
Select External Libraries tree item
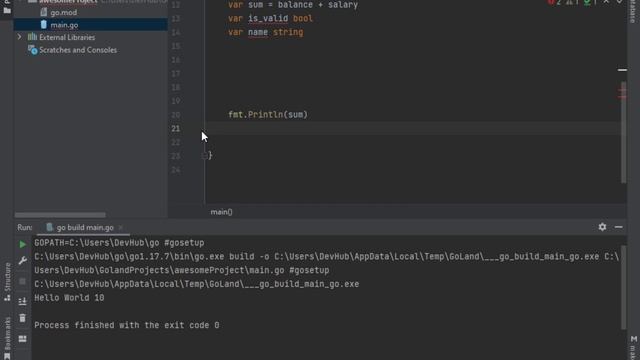[x=67, y=37]
